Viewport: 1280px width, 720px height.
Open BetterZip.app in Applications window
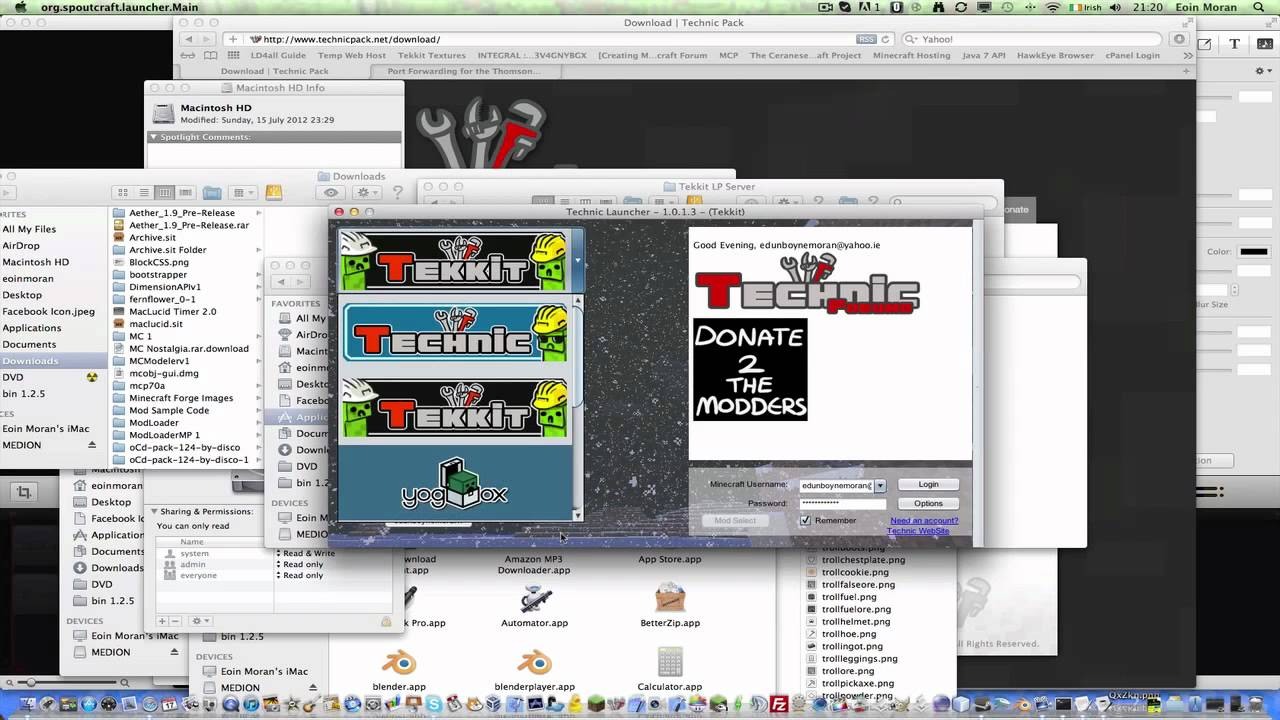[670, 605]
